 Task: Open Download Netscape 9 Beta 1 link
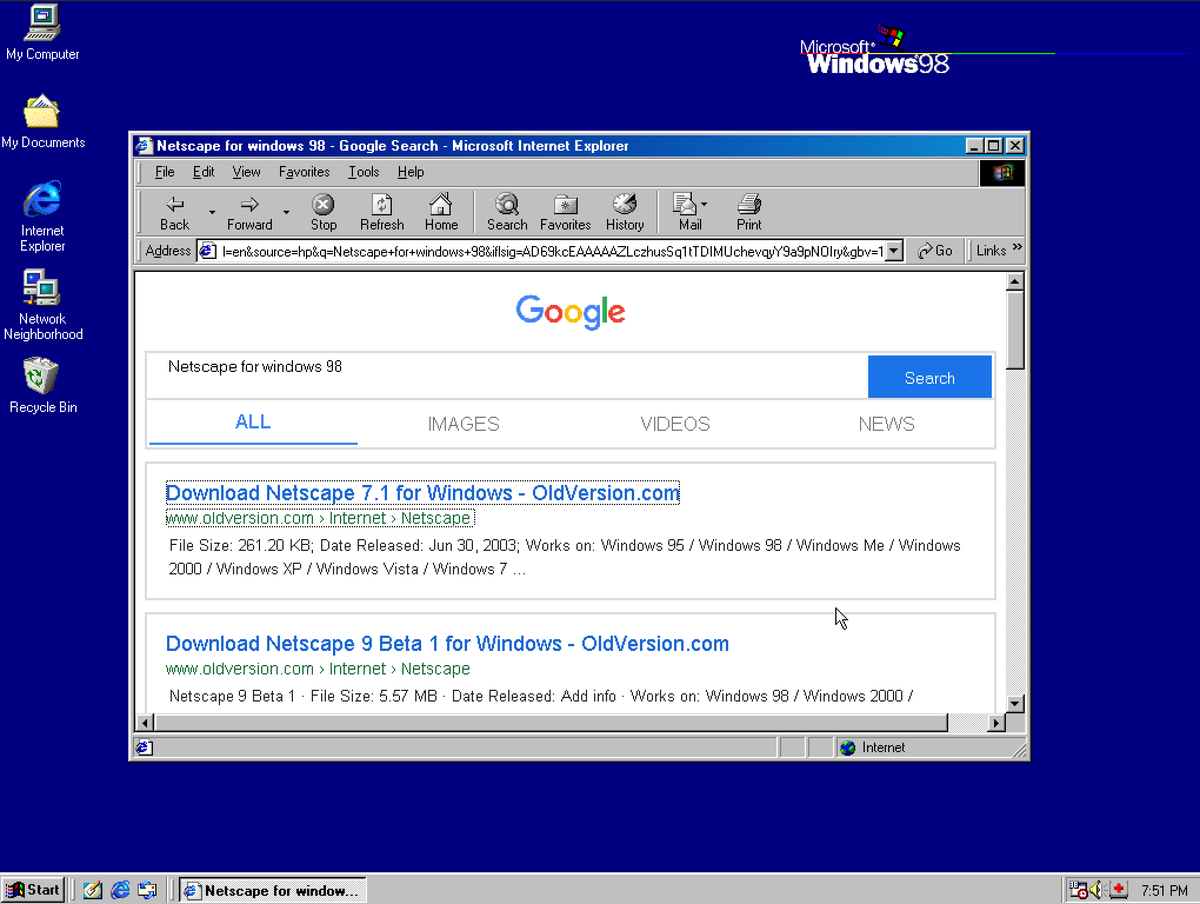pyautogui.click(x=447, y=644)
